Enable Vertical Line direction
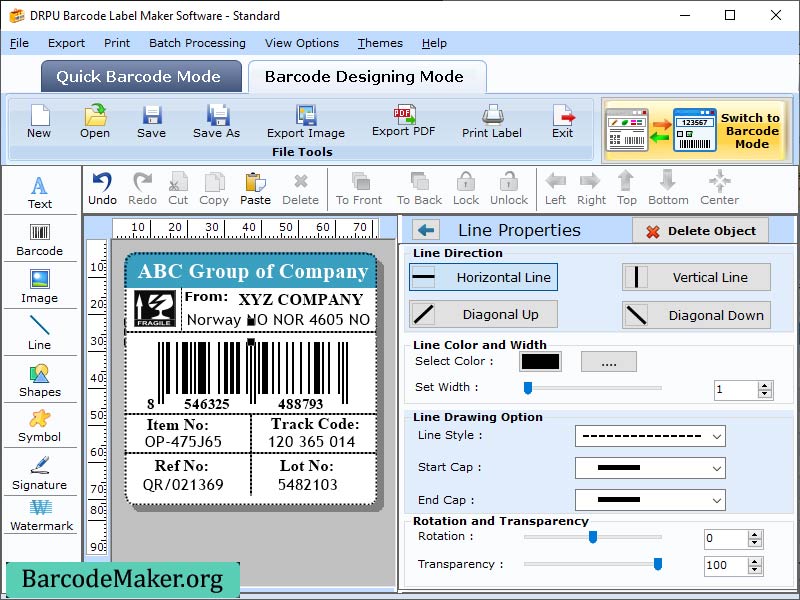800x600 pixels. click(696, 277)
